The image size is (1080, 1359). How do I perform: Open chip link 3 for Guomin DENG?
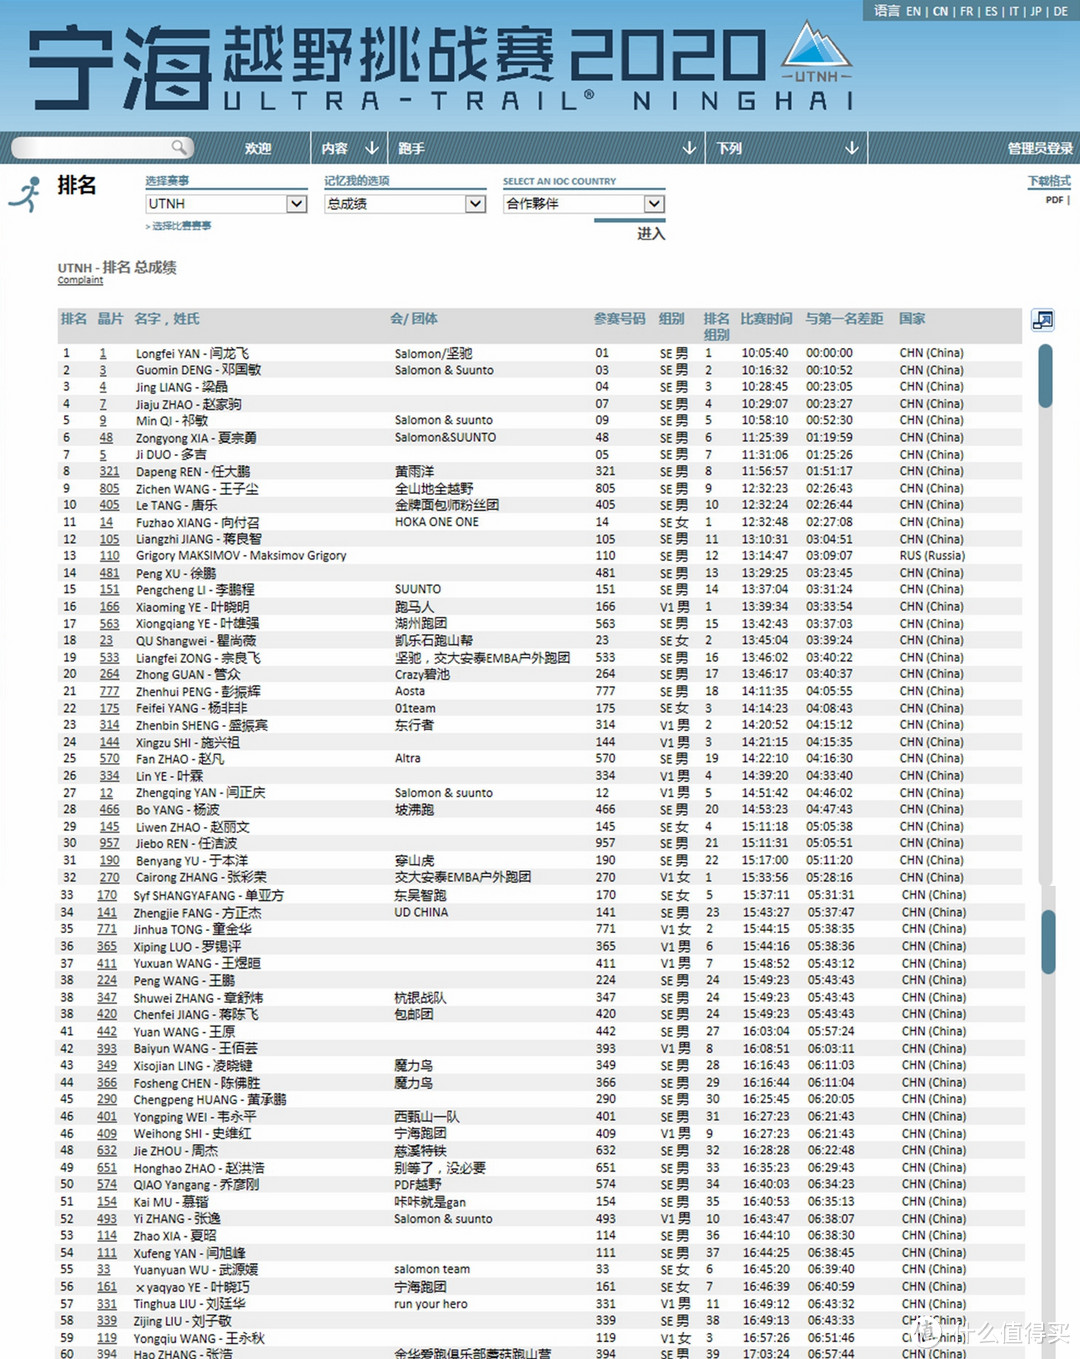(x=103, y=371)
